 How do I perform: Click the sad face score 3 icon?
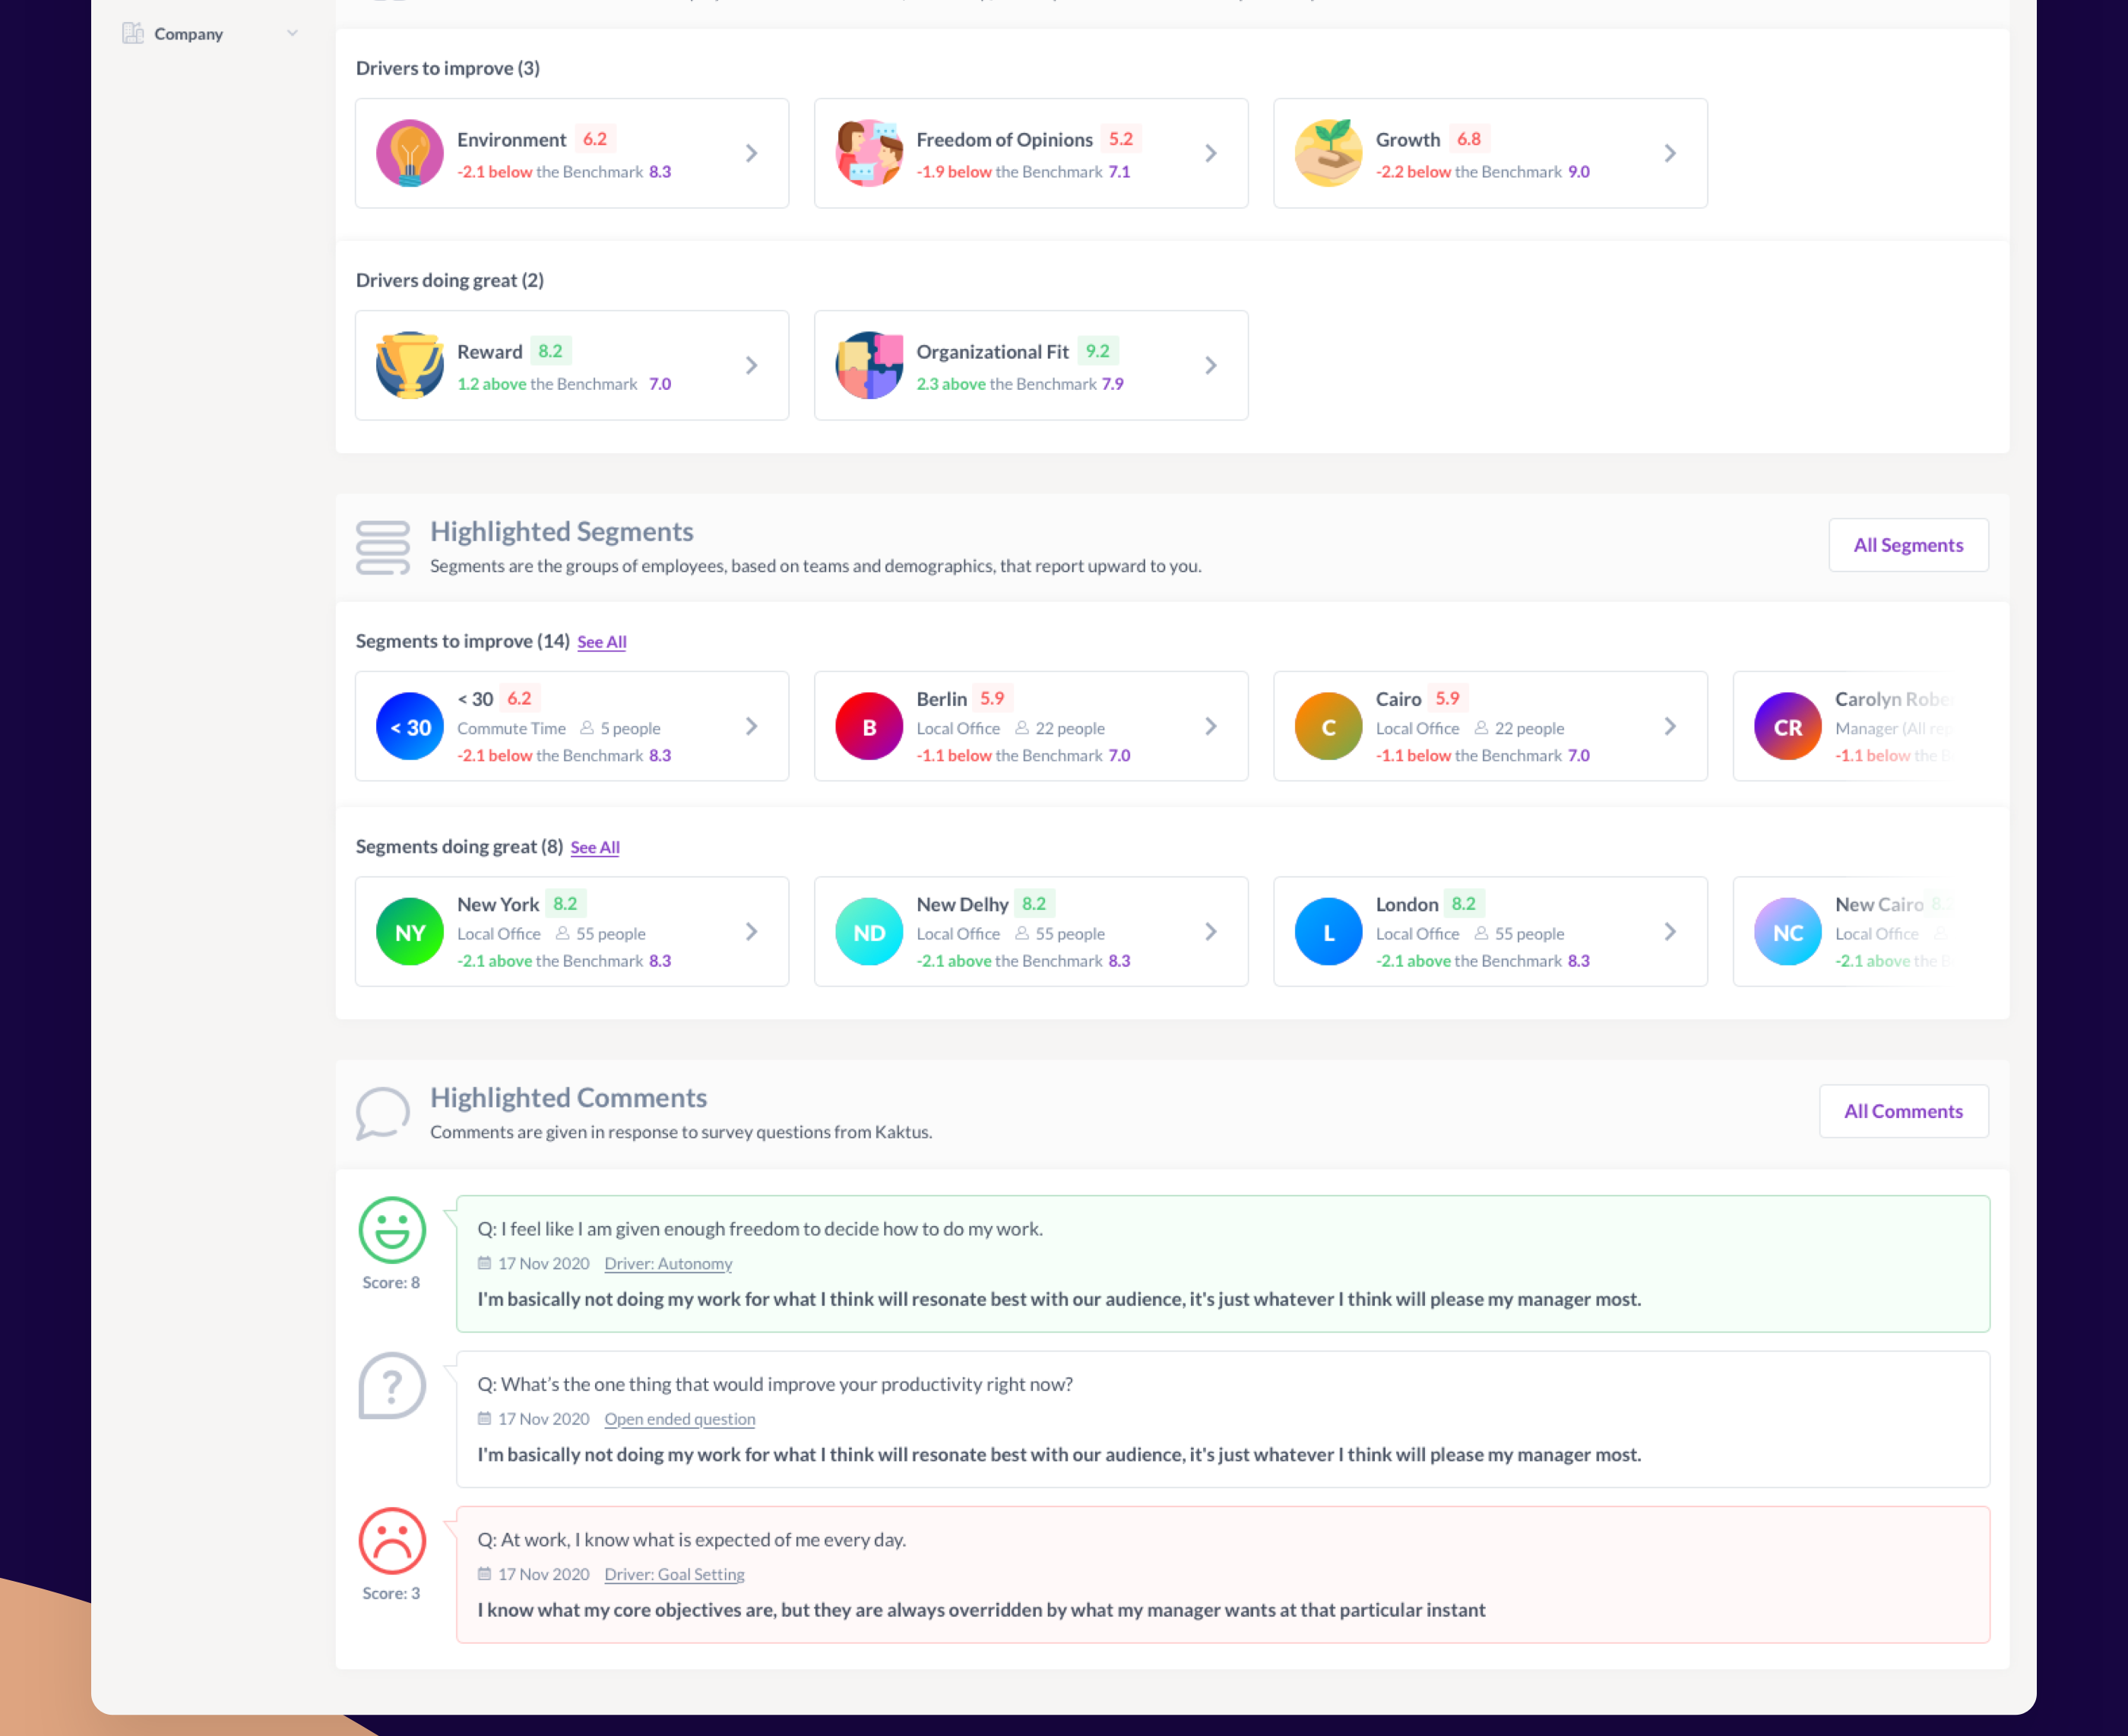(391, 1540)
